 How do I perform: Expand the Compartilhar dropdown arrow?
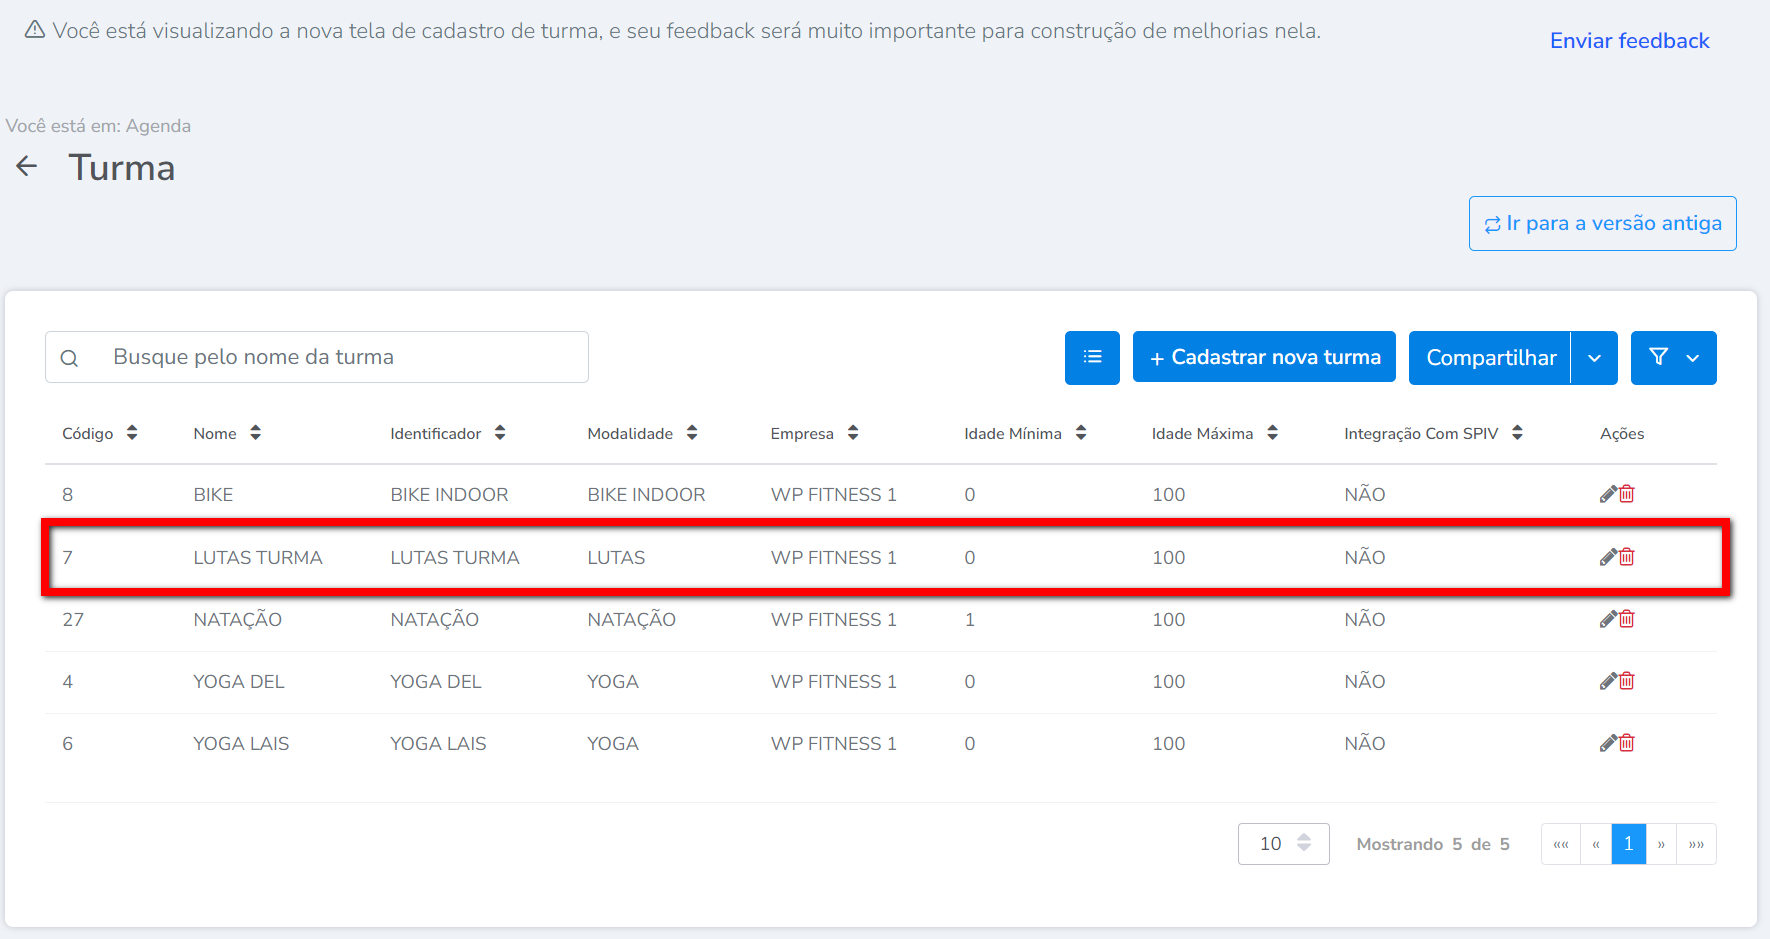coord(1594,358)
